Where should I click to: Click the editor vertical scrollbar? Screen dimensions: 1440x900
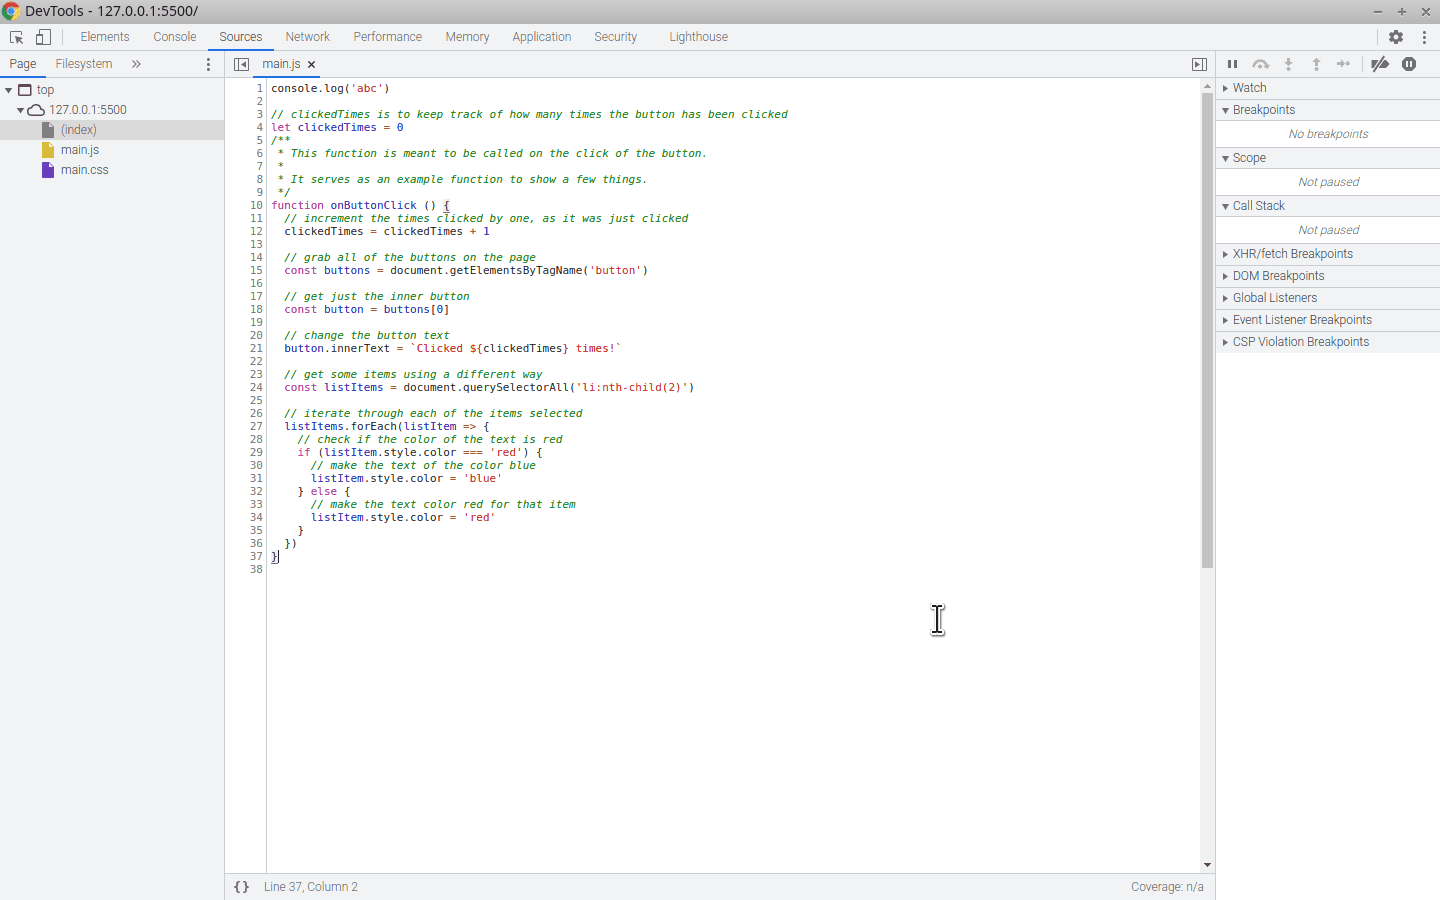[x=1207, y=330]
